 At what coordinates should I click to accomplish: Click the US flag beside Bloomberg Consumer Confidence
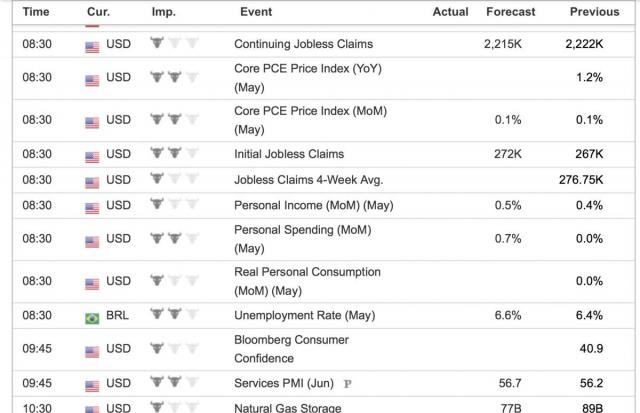click(92, 352)
